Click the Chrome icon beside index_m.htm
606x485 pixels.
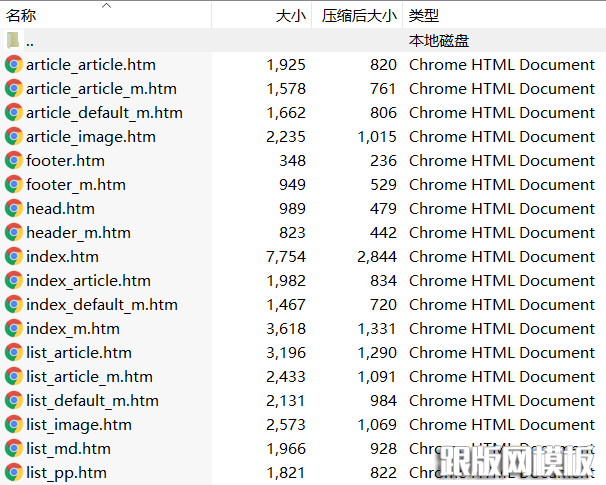[x=14, y=328]
